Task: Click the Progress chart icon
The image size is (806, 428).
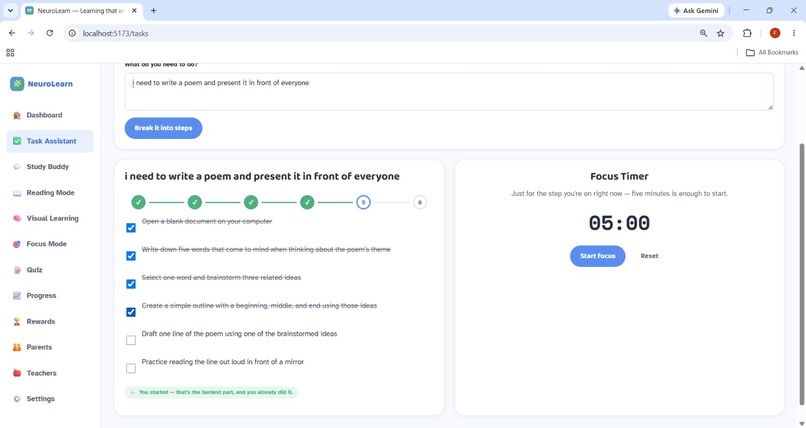Action: click(17, 295)
